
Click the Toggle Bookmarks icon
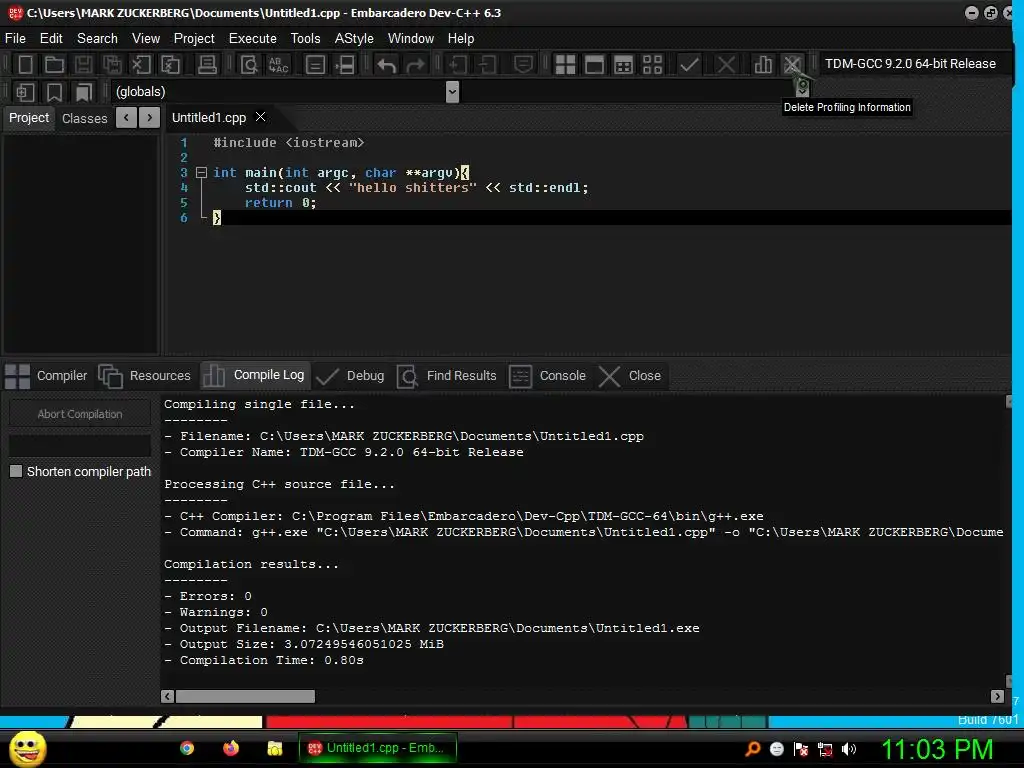point(54,92)
